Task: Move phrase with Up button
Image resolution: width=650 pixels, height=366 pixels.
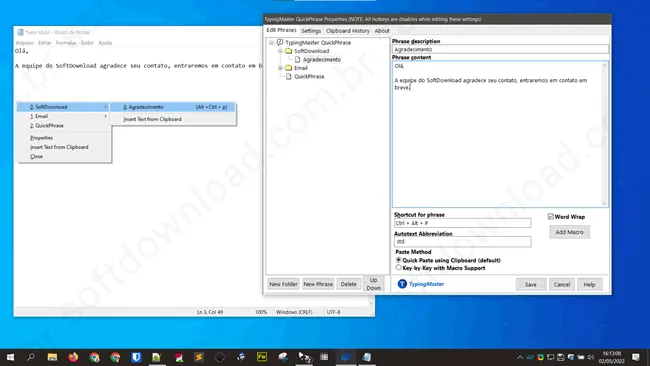Action: [x=374, y=280]
